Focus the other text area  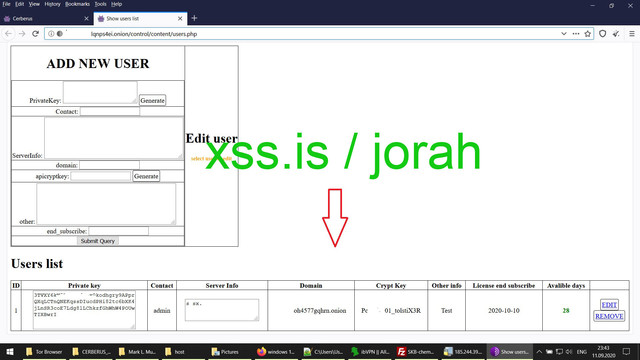point(106,204)
